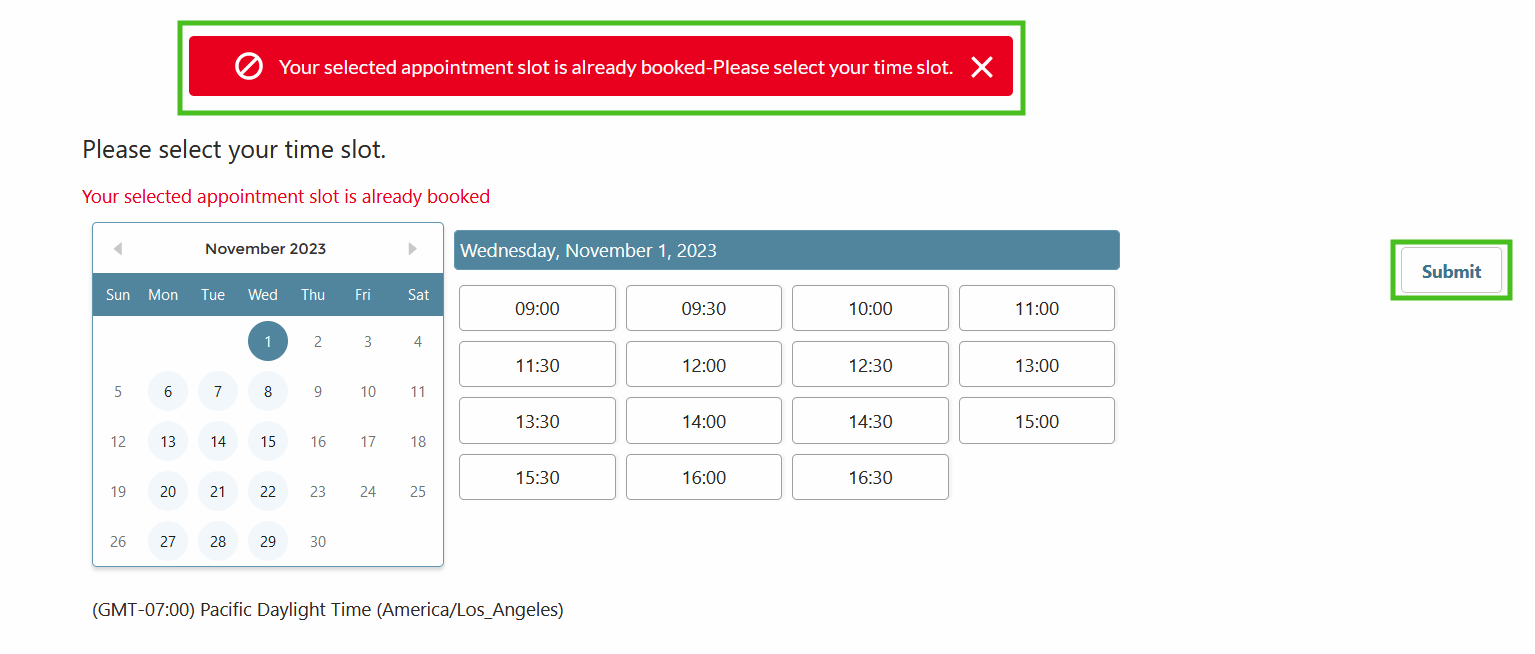Select the 09:00 time slot

[x=537, y=309]
